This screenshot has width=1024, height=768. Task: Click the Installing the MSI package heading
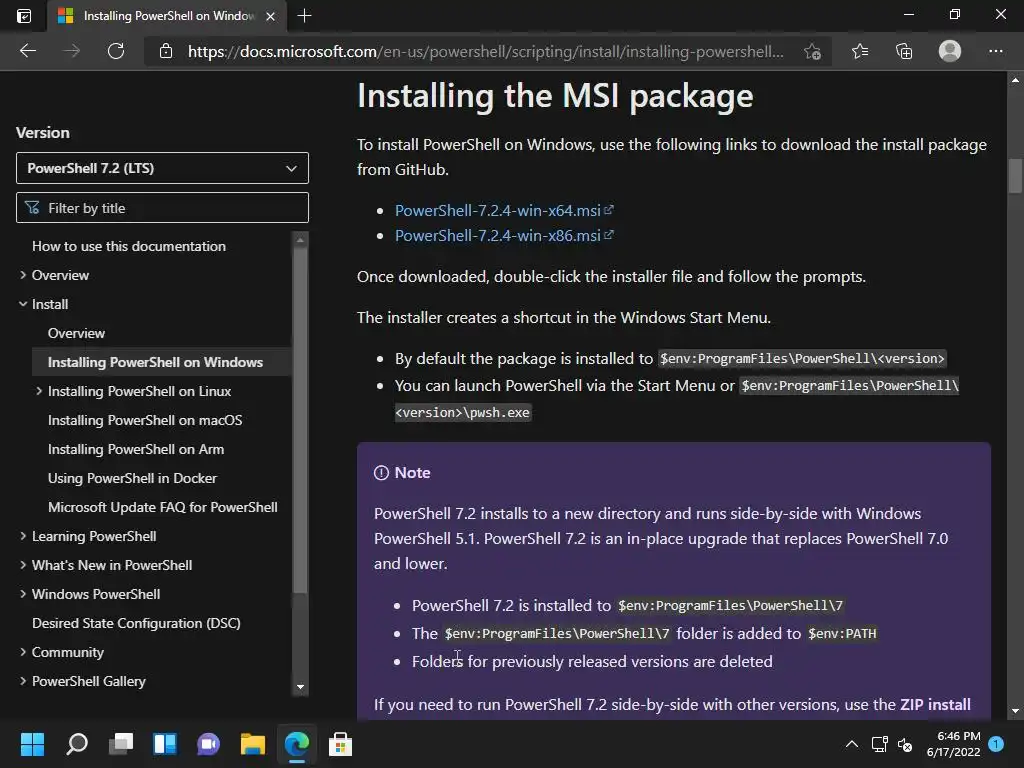coord(555,96)
